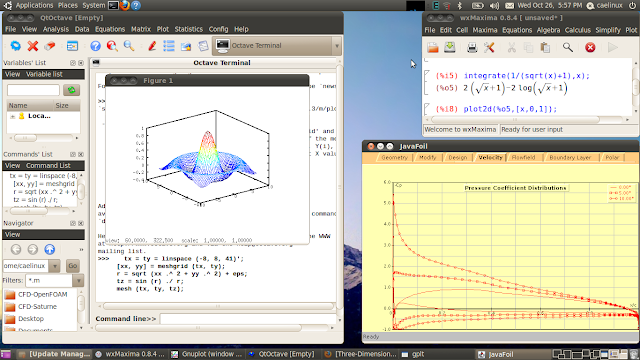This screenshot has width=640, height=360.
Task: Switch to the JavaFoil Polar tab
Action: coord(612,158)
